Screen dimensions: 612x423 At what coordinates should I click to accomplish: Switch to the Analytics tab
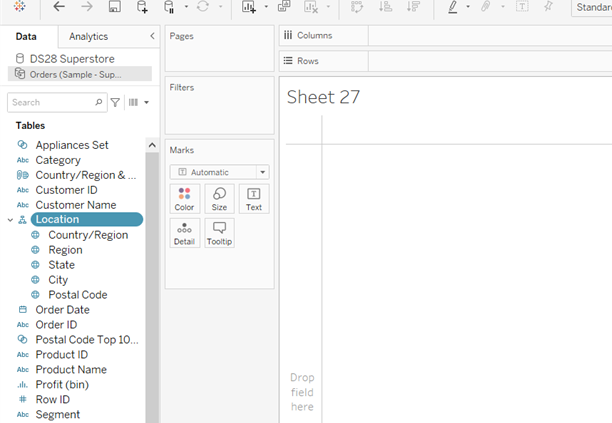[88, 37]
